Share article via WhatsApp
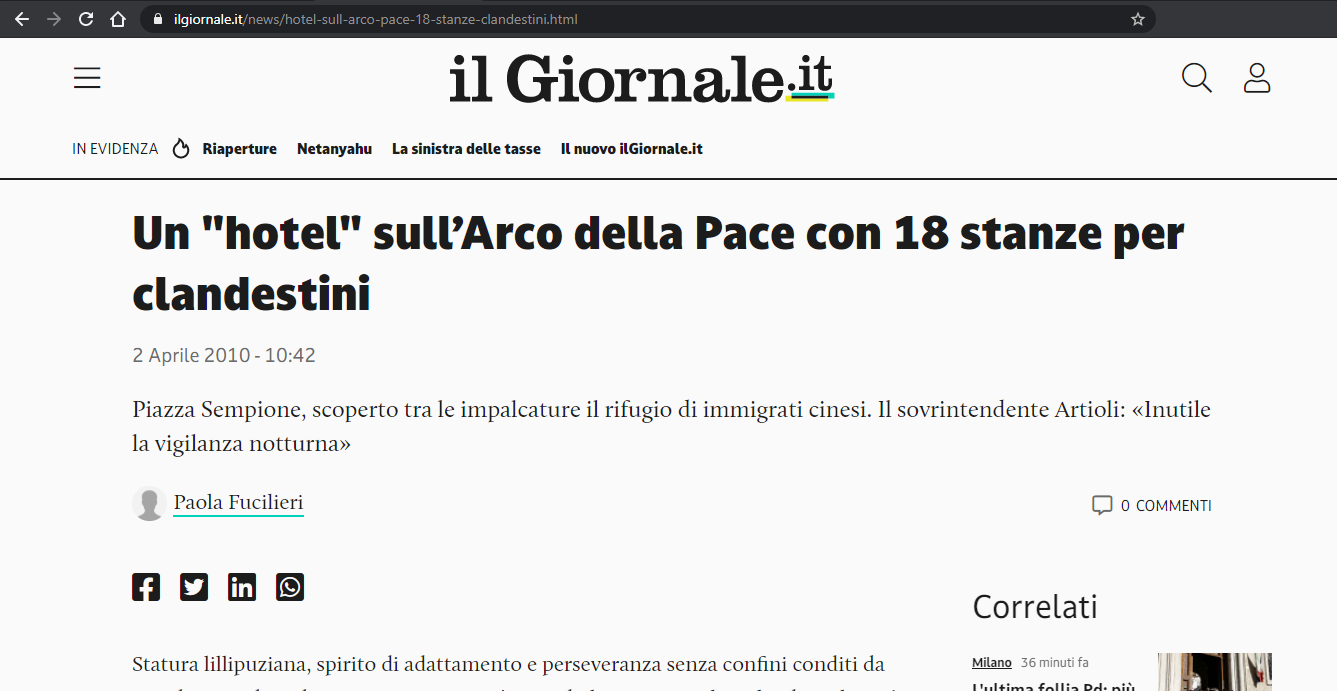 (290, 587)
